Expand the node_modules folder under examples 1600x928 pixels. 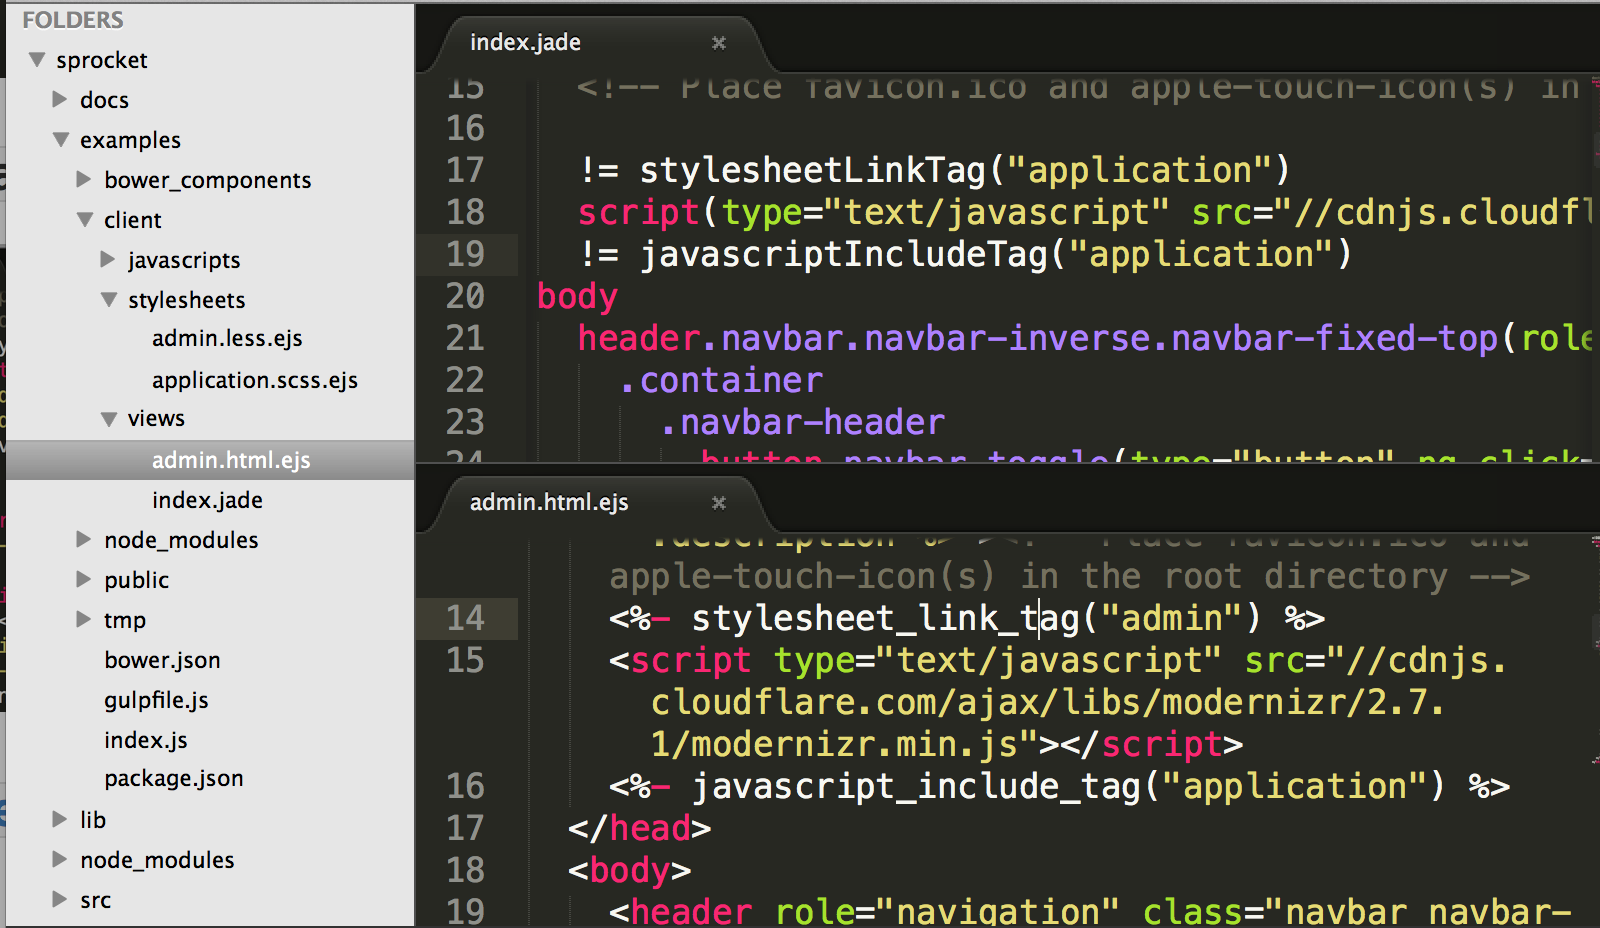(x=84, y=539)
